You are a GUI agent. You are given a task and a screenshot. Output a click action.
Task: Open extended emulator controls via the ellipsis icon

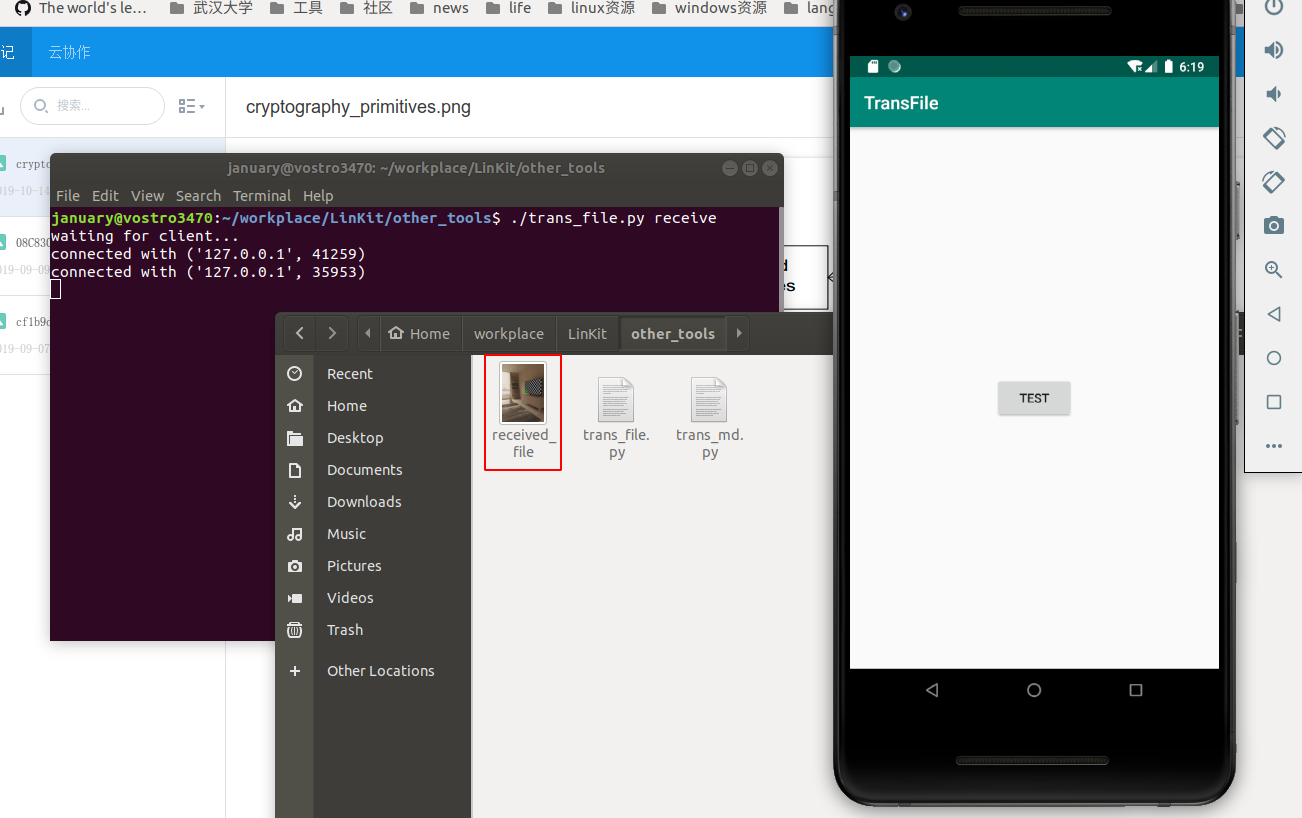tap(1273, 446)
